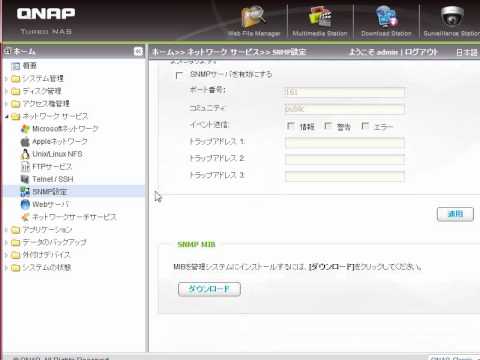Select Microsoftネットワーク tree item
480x360 pixels.
click(65, 129)
